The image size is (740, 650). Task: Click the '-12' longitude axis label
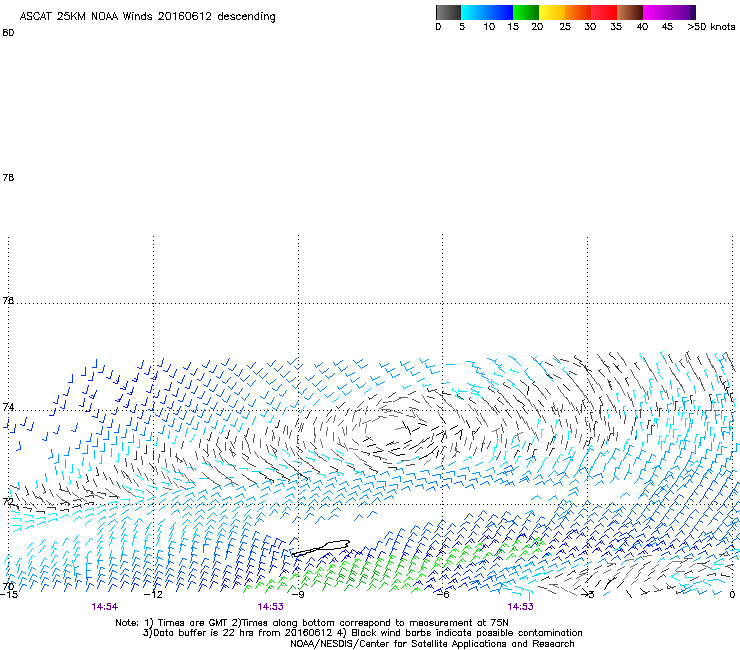153,595
